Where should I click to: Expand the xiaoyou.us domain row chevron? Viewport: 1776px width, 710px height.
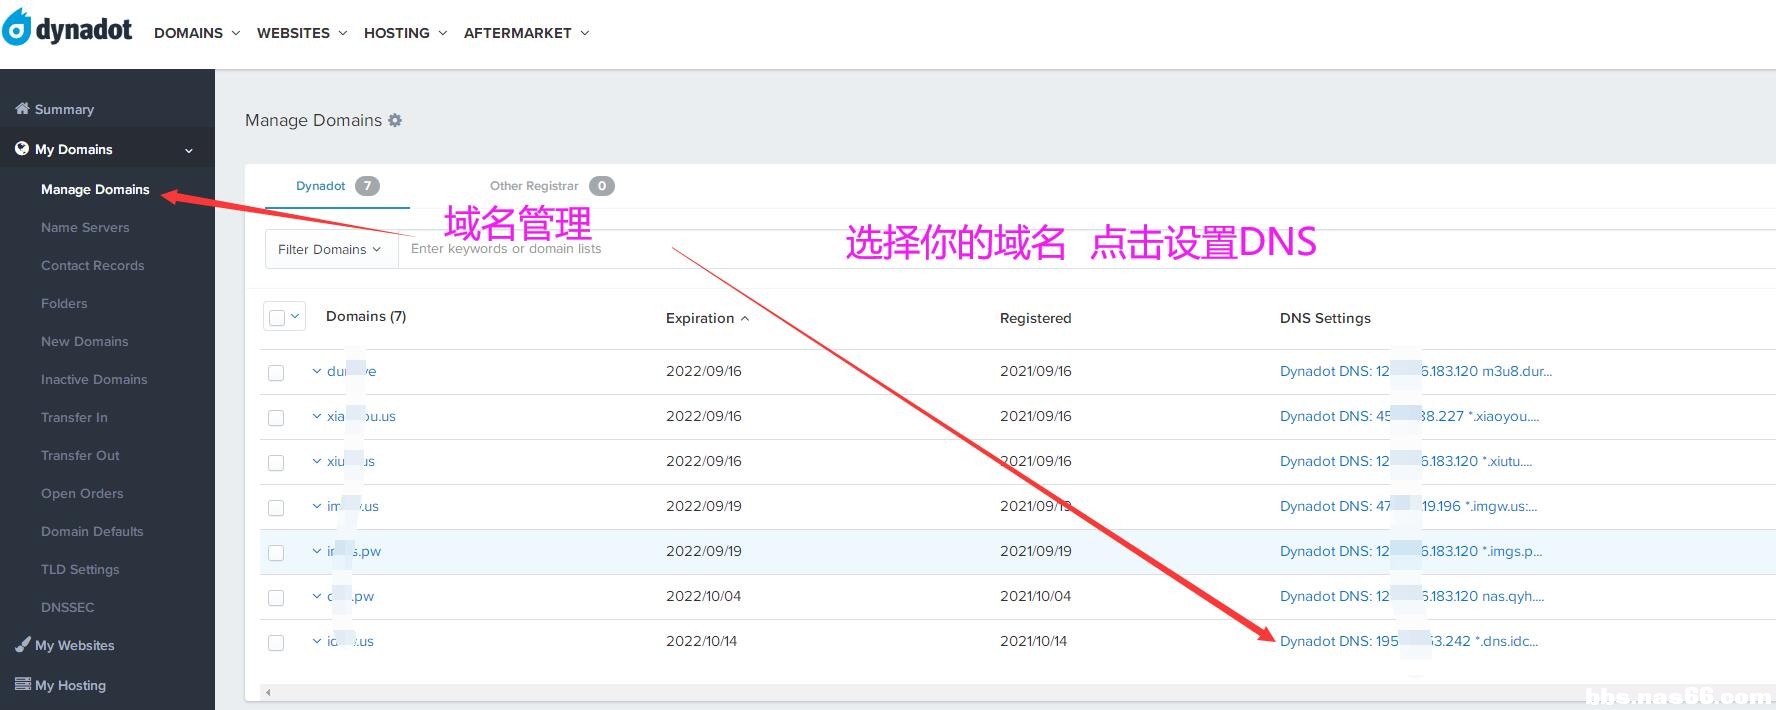(x=317, y=416)
